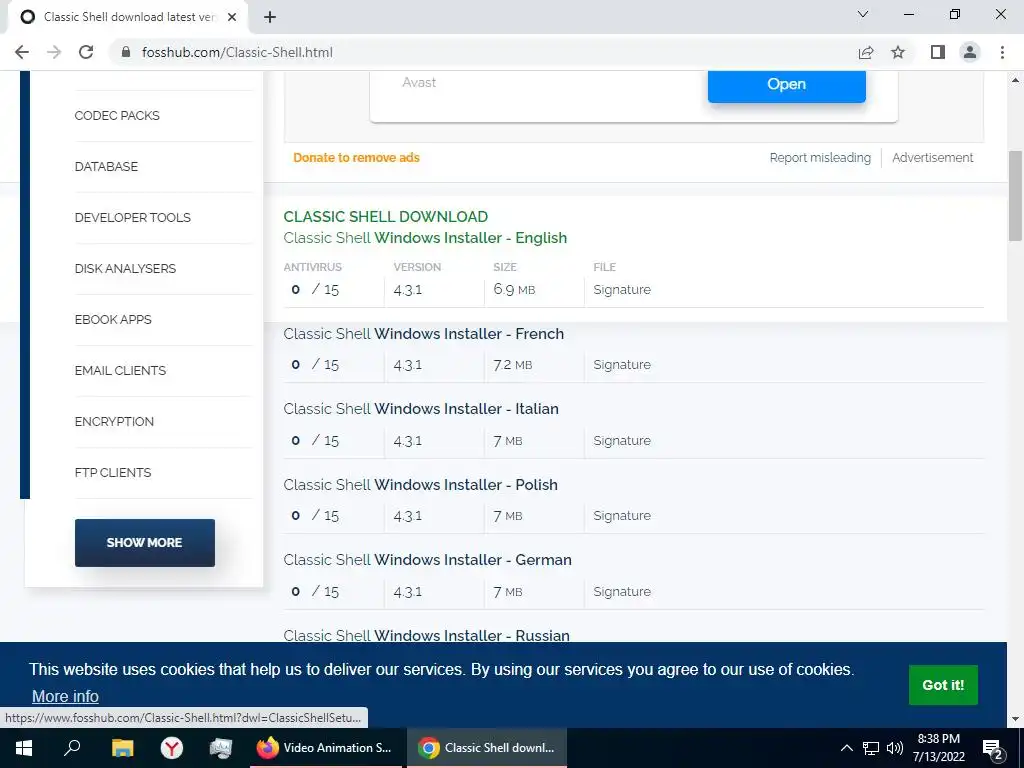Click the page vertical scrollbar thumb
The width and height of the screenshot is (1024, 768).
click(x=1015, y=196)
